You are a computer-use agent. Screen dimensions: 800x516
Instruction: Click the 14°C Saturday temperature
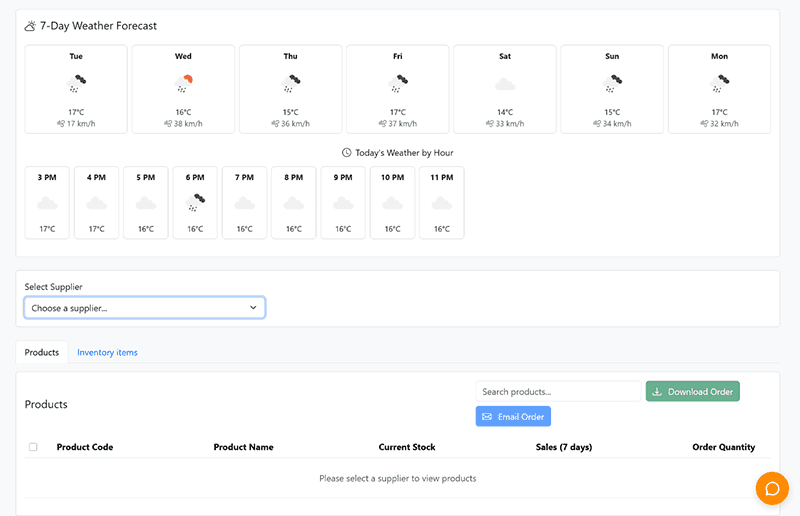tap(505, 112)
